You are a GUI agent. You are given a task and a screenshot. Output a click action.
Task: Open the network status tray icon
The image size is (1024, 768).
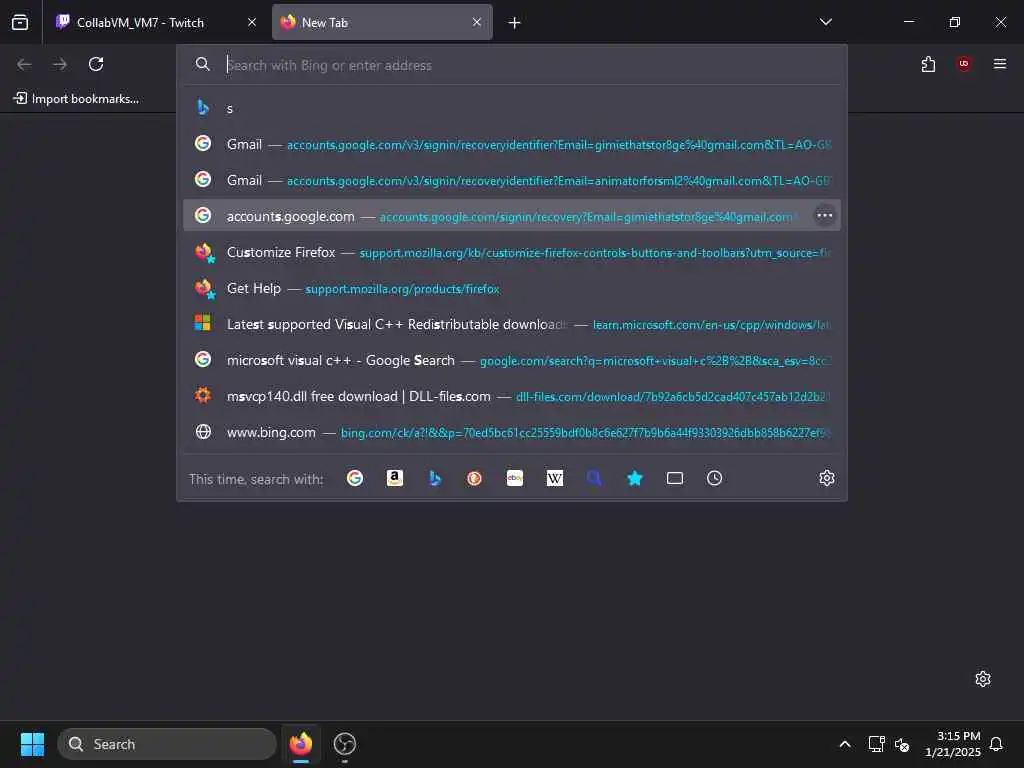(x=876, y=744)
